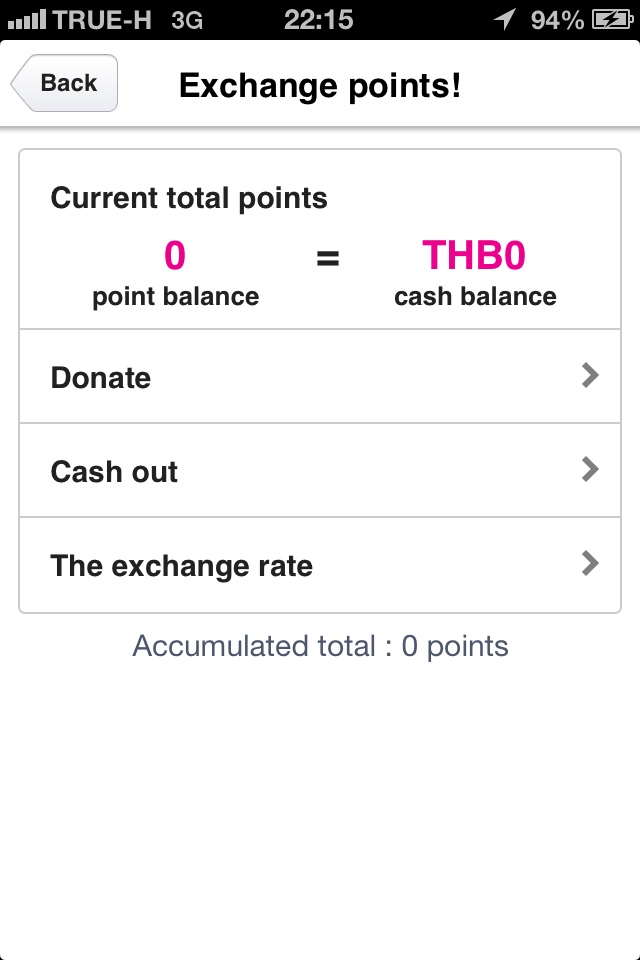The width and height of the screenshot is (640, 960).
Task: Tap the Exchange points! title
Action: (320, 85)
